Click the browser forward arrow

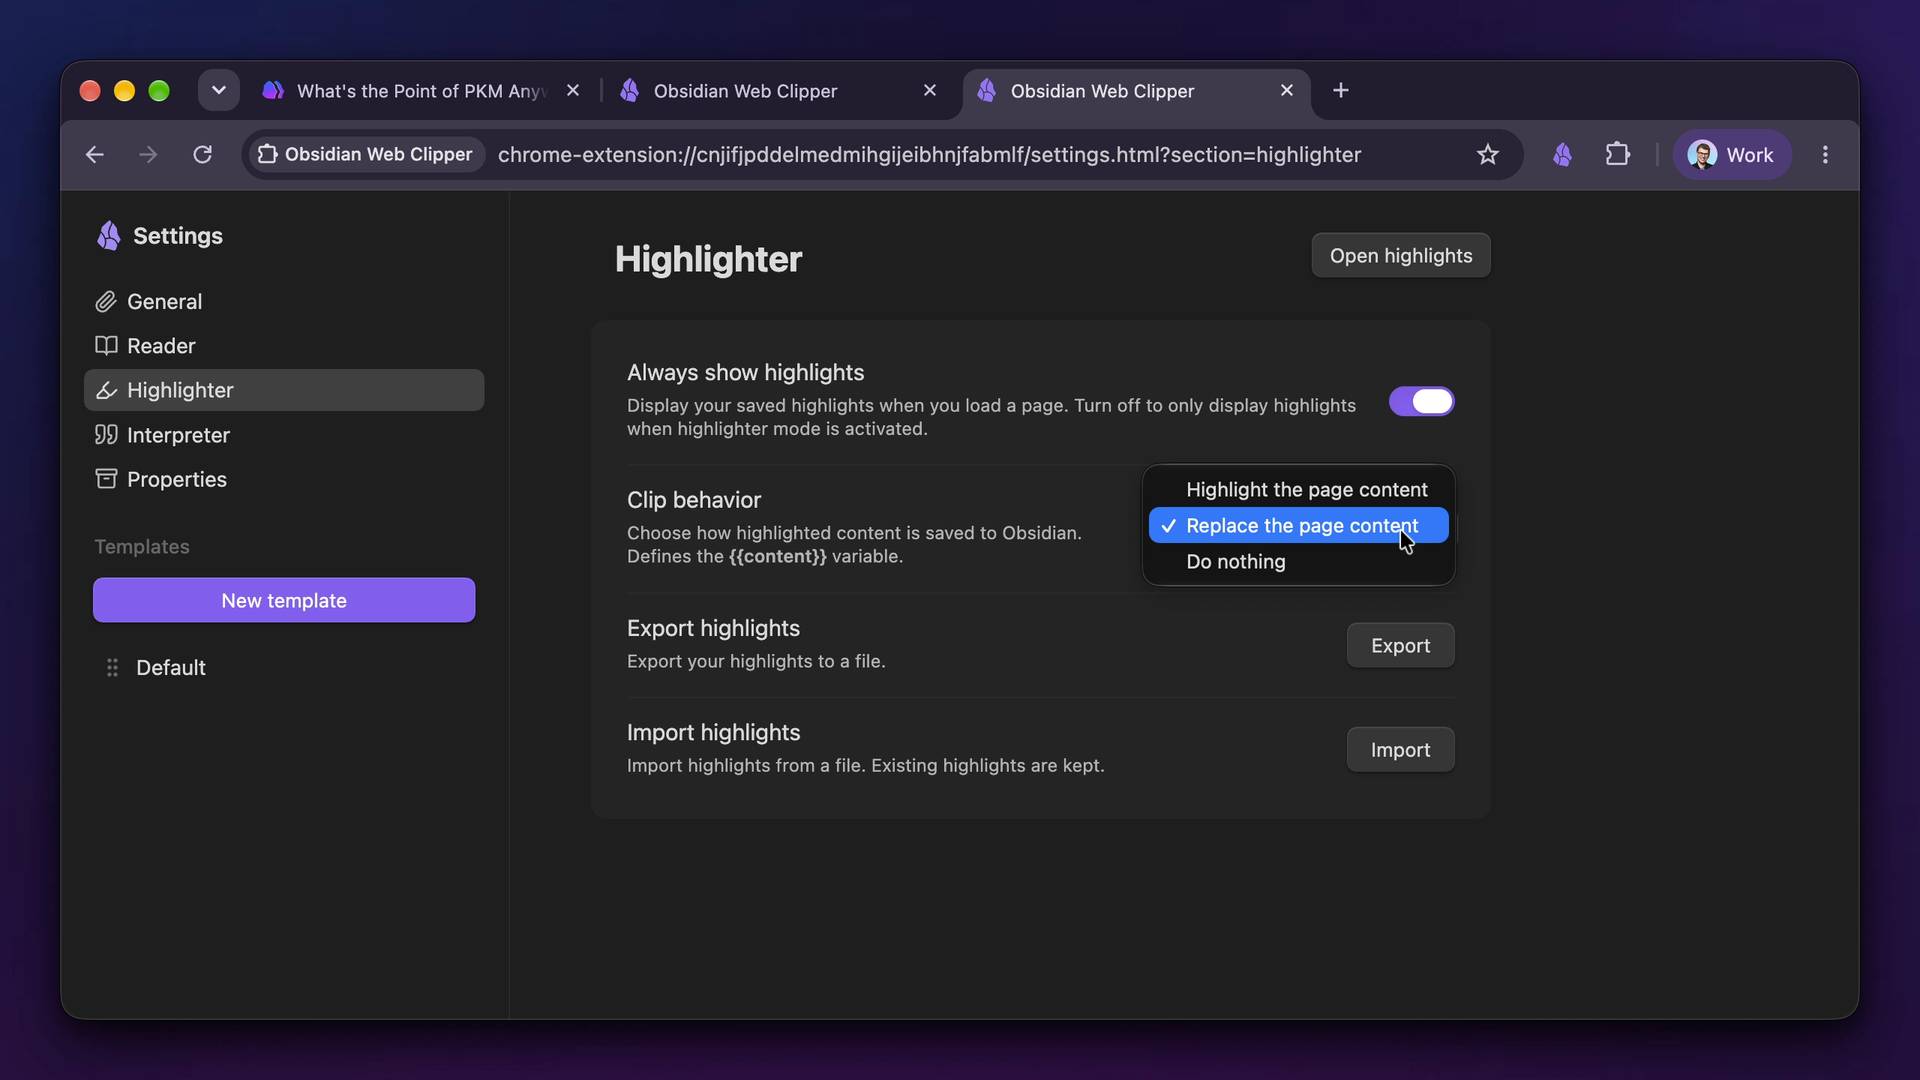tap(148, 155)
